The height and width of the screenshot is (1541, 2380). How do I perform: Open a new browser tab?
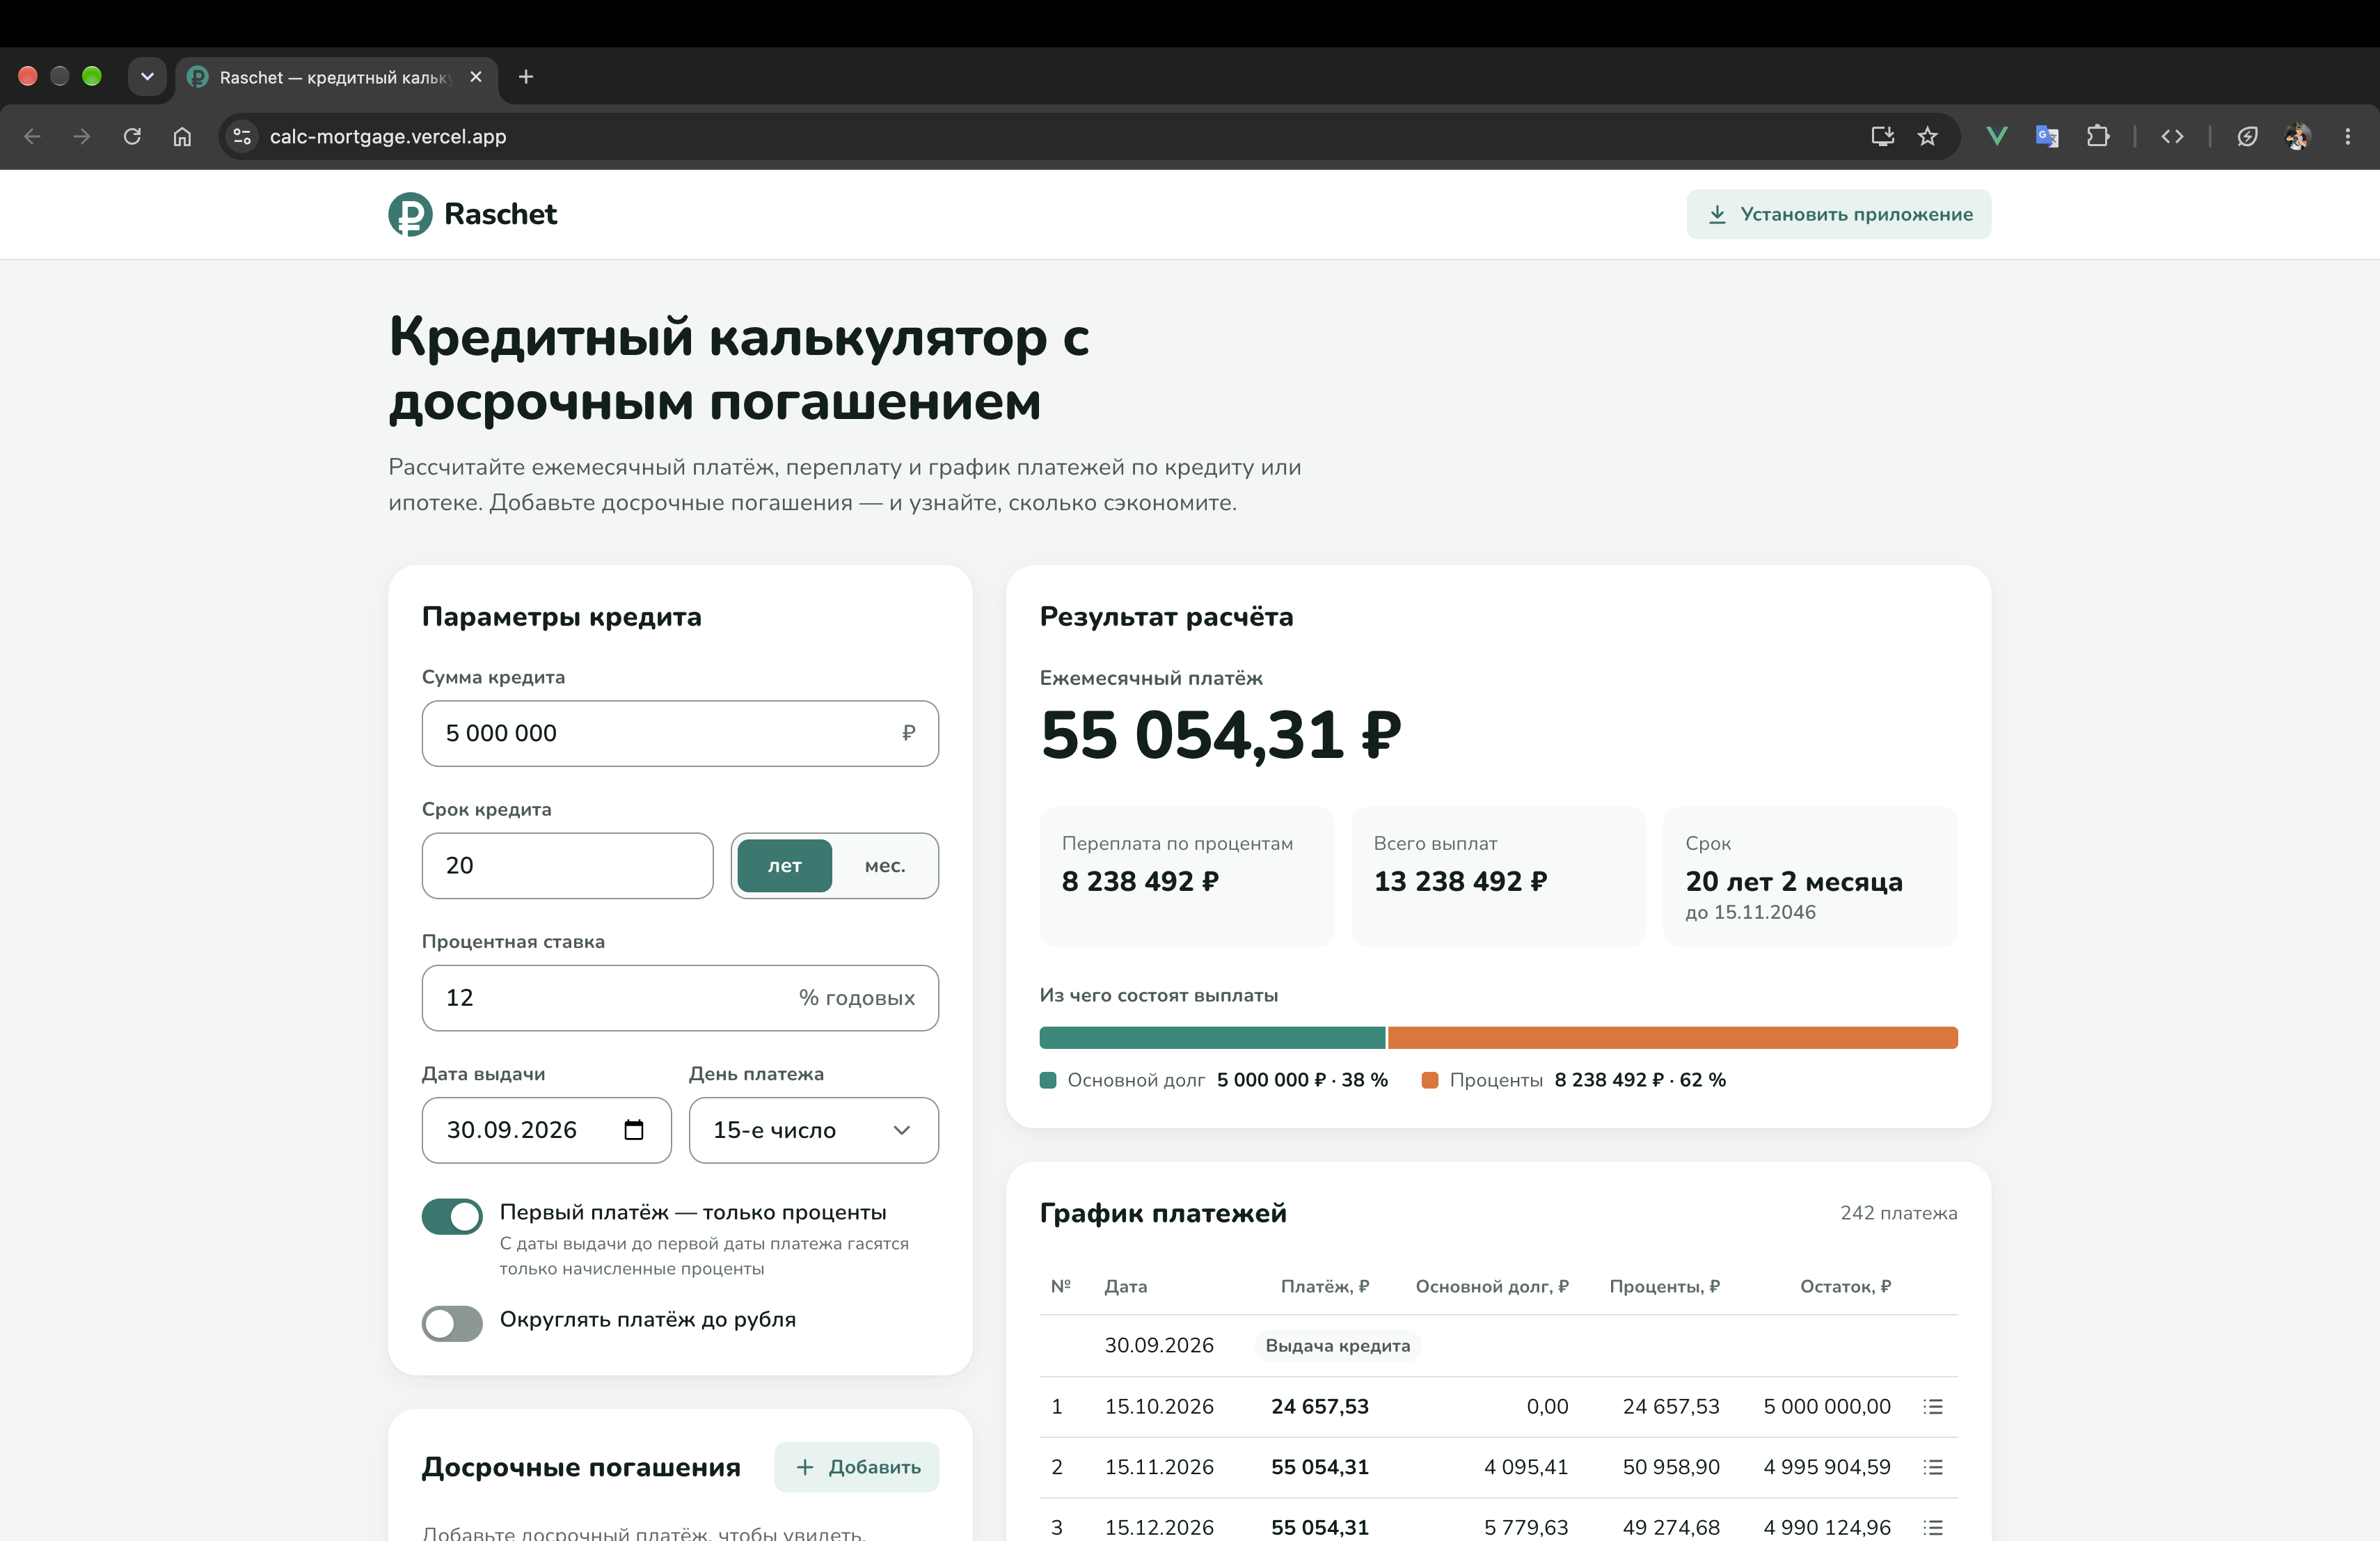[x=526, y=77]
